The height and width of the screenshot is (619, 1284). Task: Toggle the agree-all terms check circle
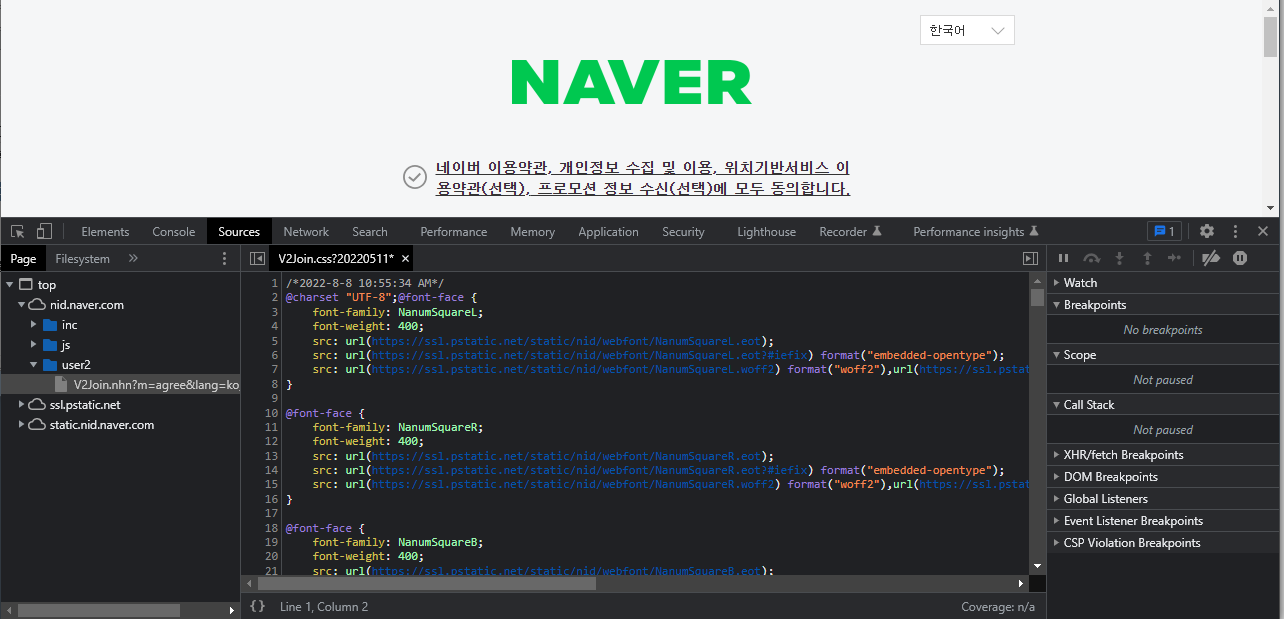(415, 177)
